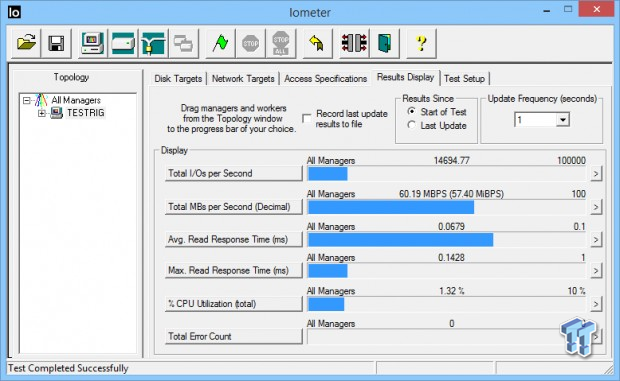Image resolution: width=620 pixels, height=381 pixels.
Task: Click the 1.32 % CPU value
Action: click(452, 291)
